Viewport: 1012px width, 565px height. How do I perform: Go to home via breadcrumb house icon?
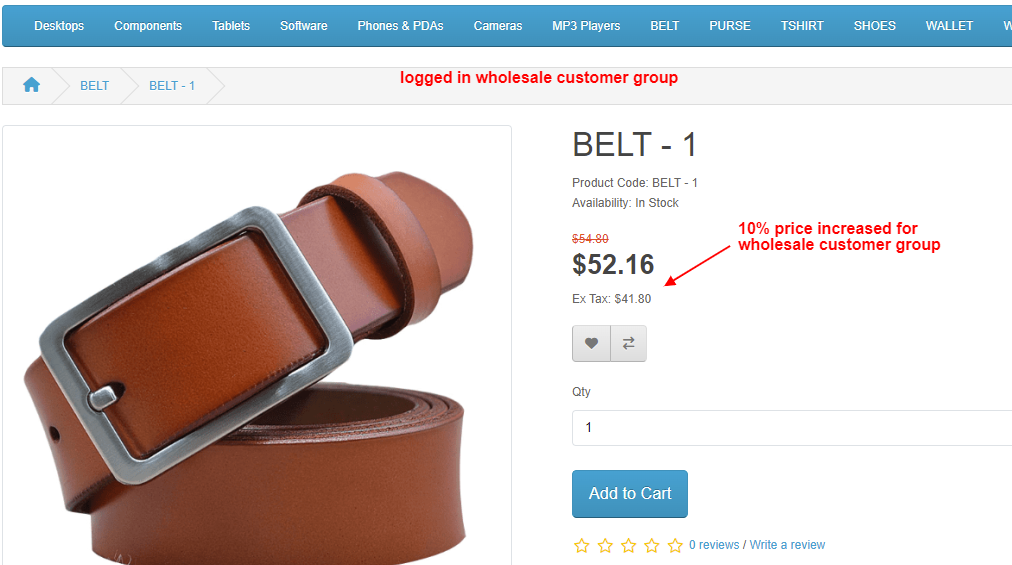[x=31, y=85]
